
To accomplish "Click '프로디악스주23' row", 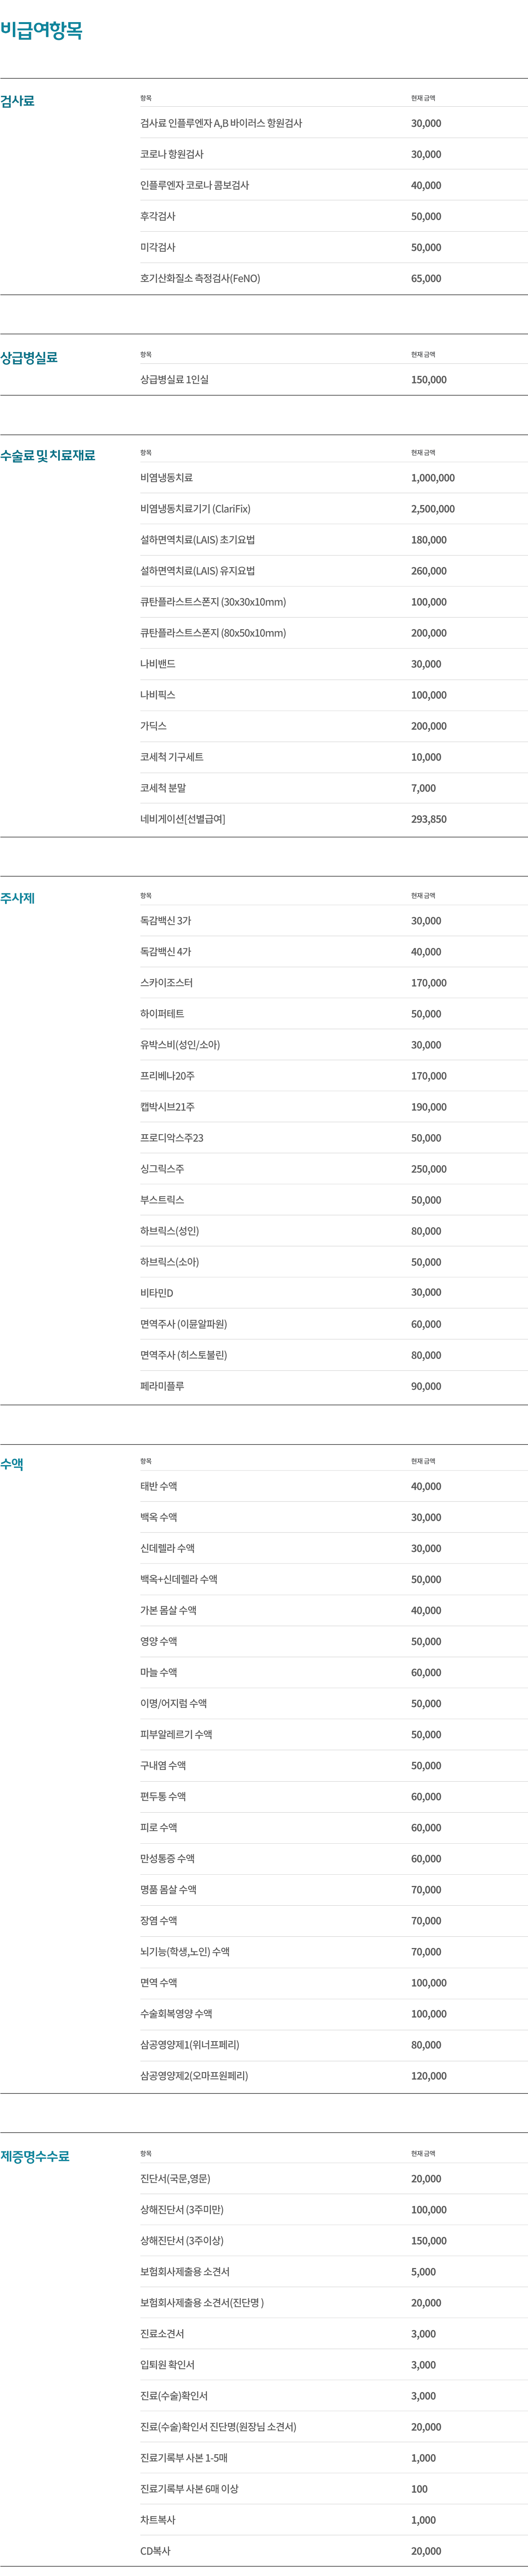I will [x=172, y=1138].
